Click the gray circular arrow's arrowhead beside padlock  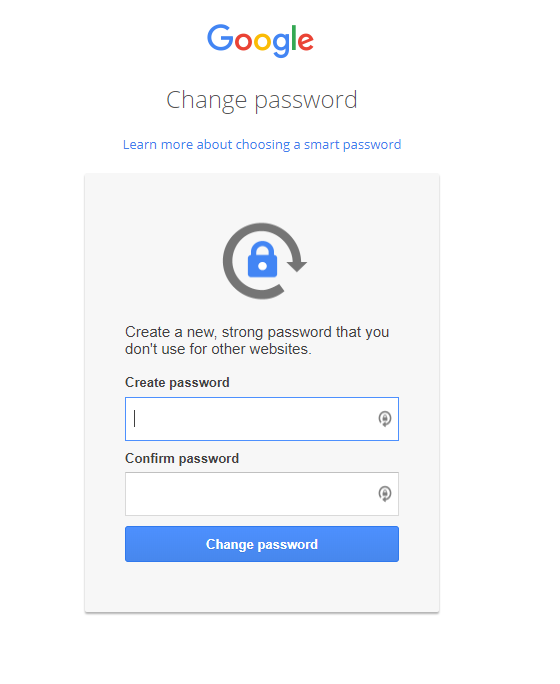coord(297,264)
